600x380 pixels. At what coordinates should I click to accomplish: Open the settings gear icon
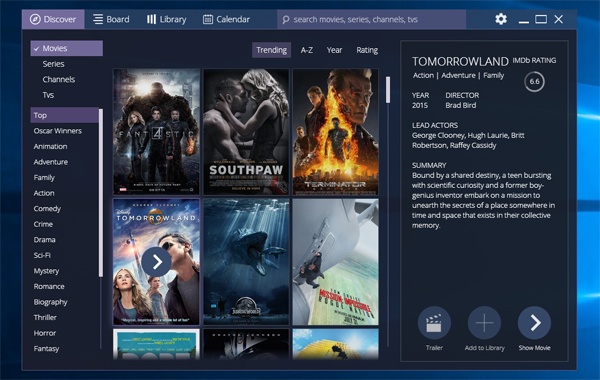501,19
